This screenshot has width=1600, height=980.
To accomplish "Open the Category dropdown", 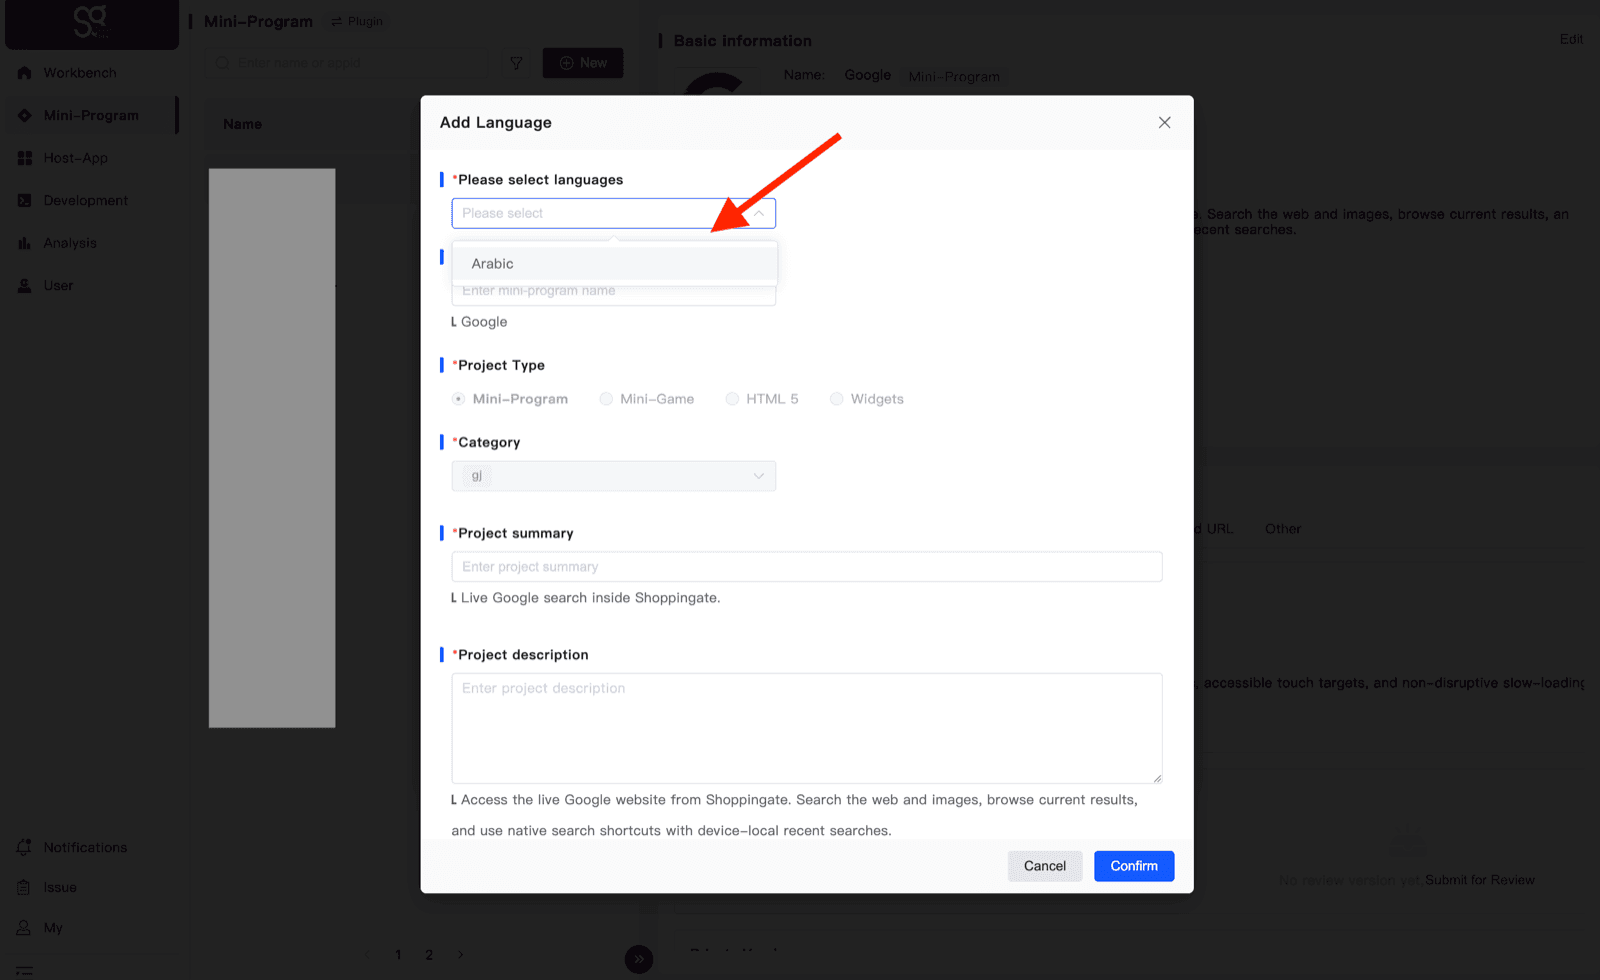I will (613, 476).
